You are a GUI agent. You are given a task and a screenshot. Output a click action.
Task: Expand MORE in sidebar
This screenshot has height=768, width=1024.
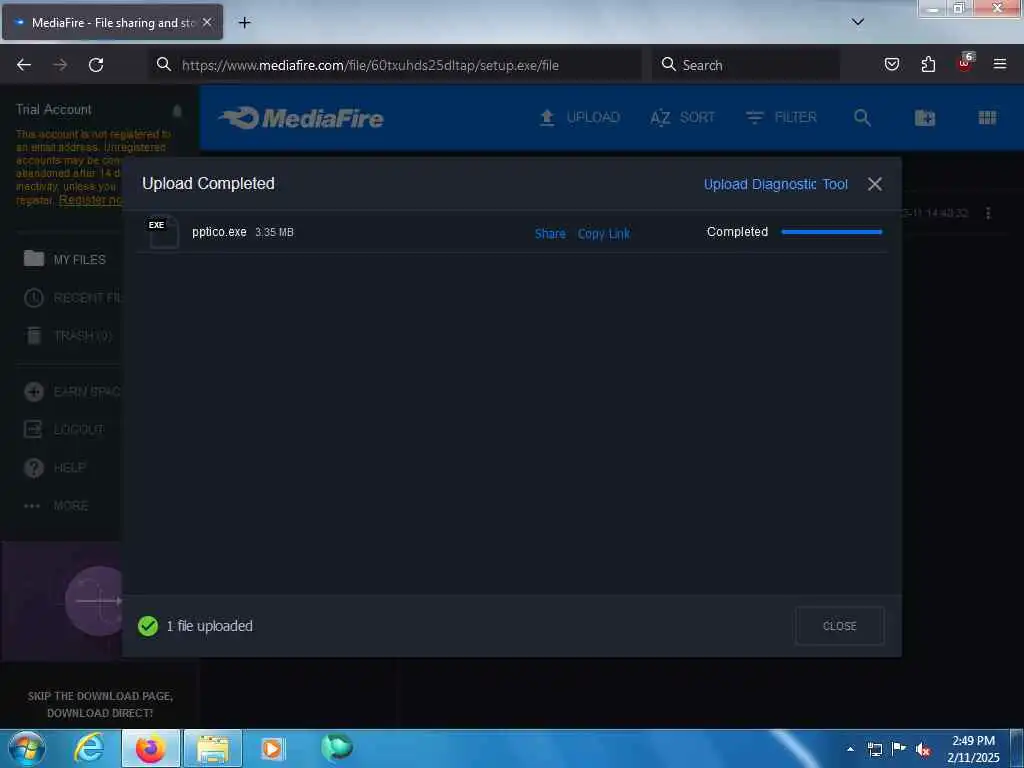tap(56, 505)
